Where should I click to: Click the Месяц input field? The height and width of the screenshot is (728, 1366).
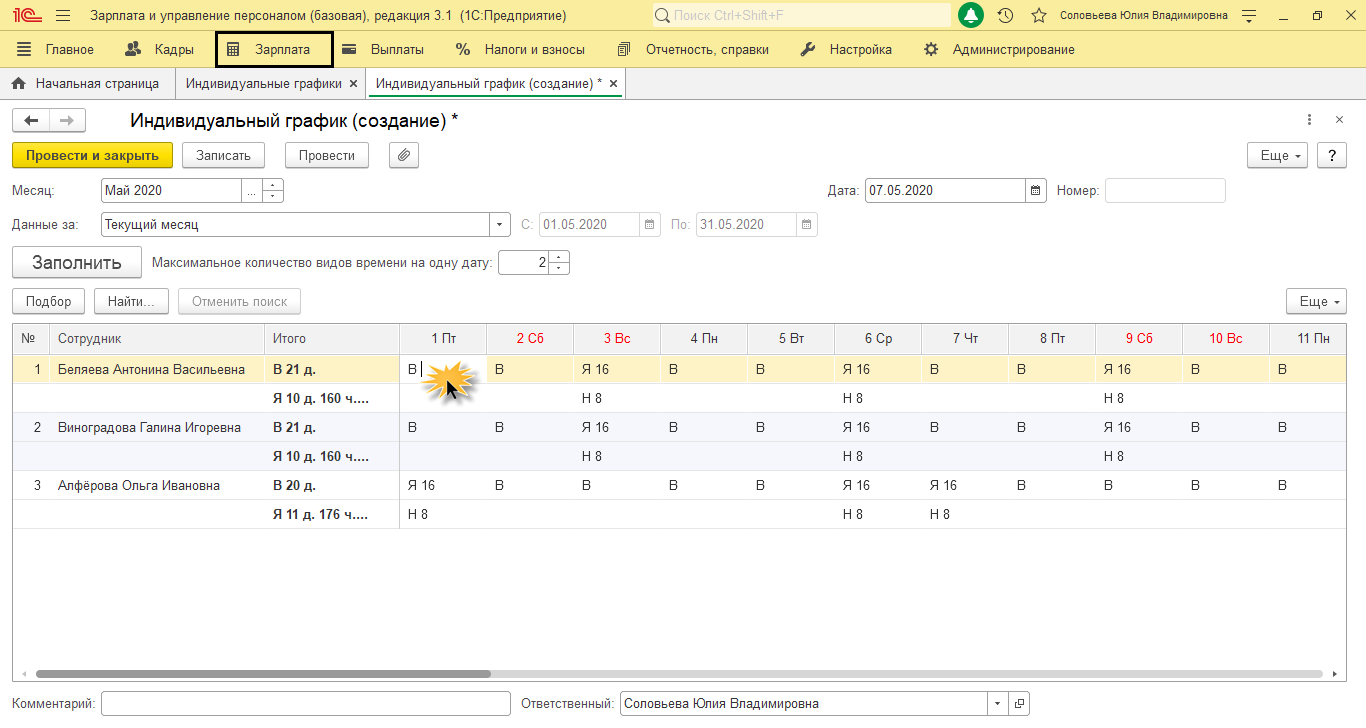tap(171, 190)
